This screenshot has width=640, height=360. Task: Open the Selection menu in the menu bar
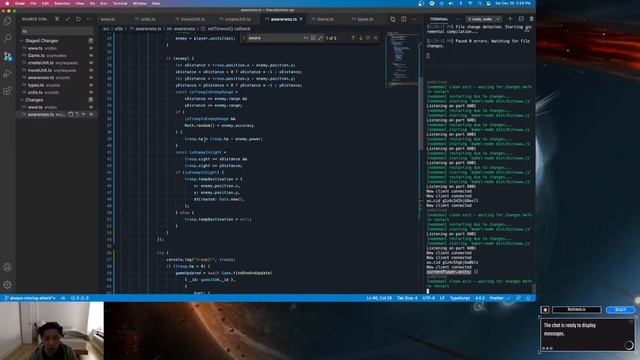tap(62, 3)
